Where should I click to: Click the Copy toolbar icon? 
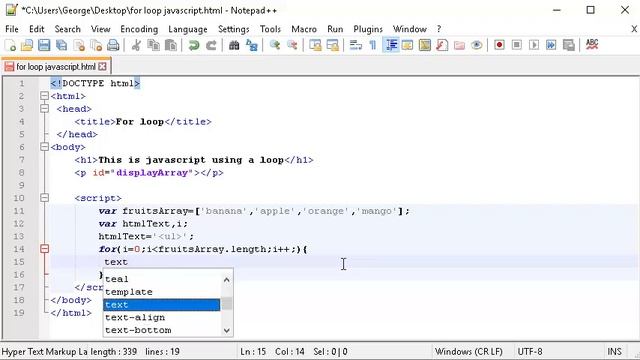153,45
